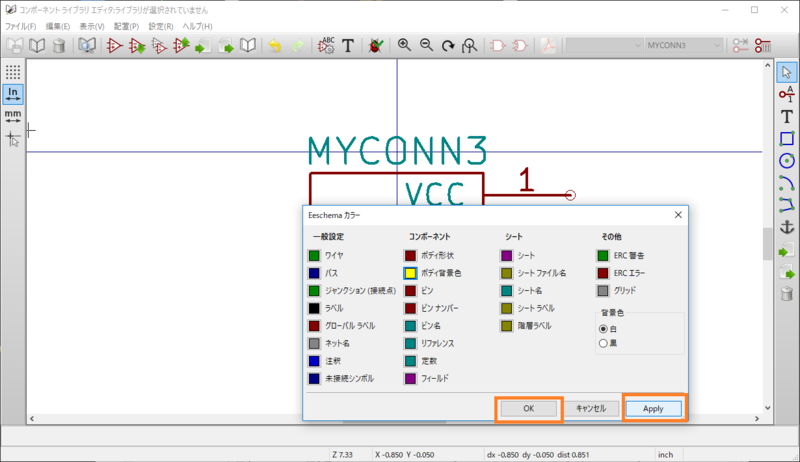Open the 表示(V) menu
800x462 pixels.
92,27
